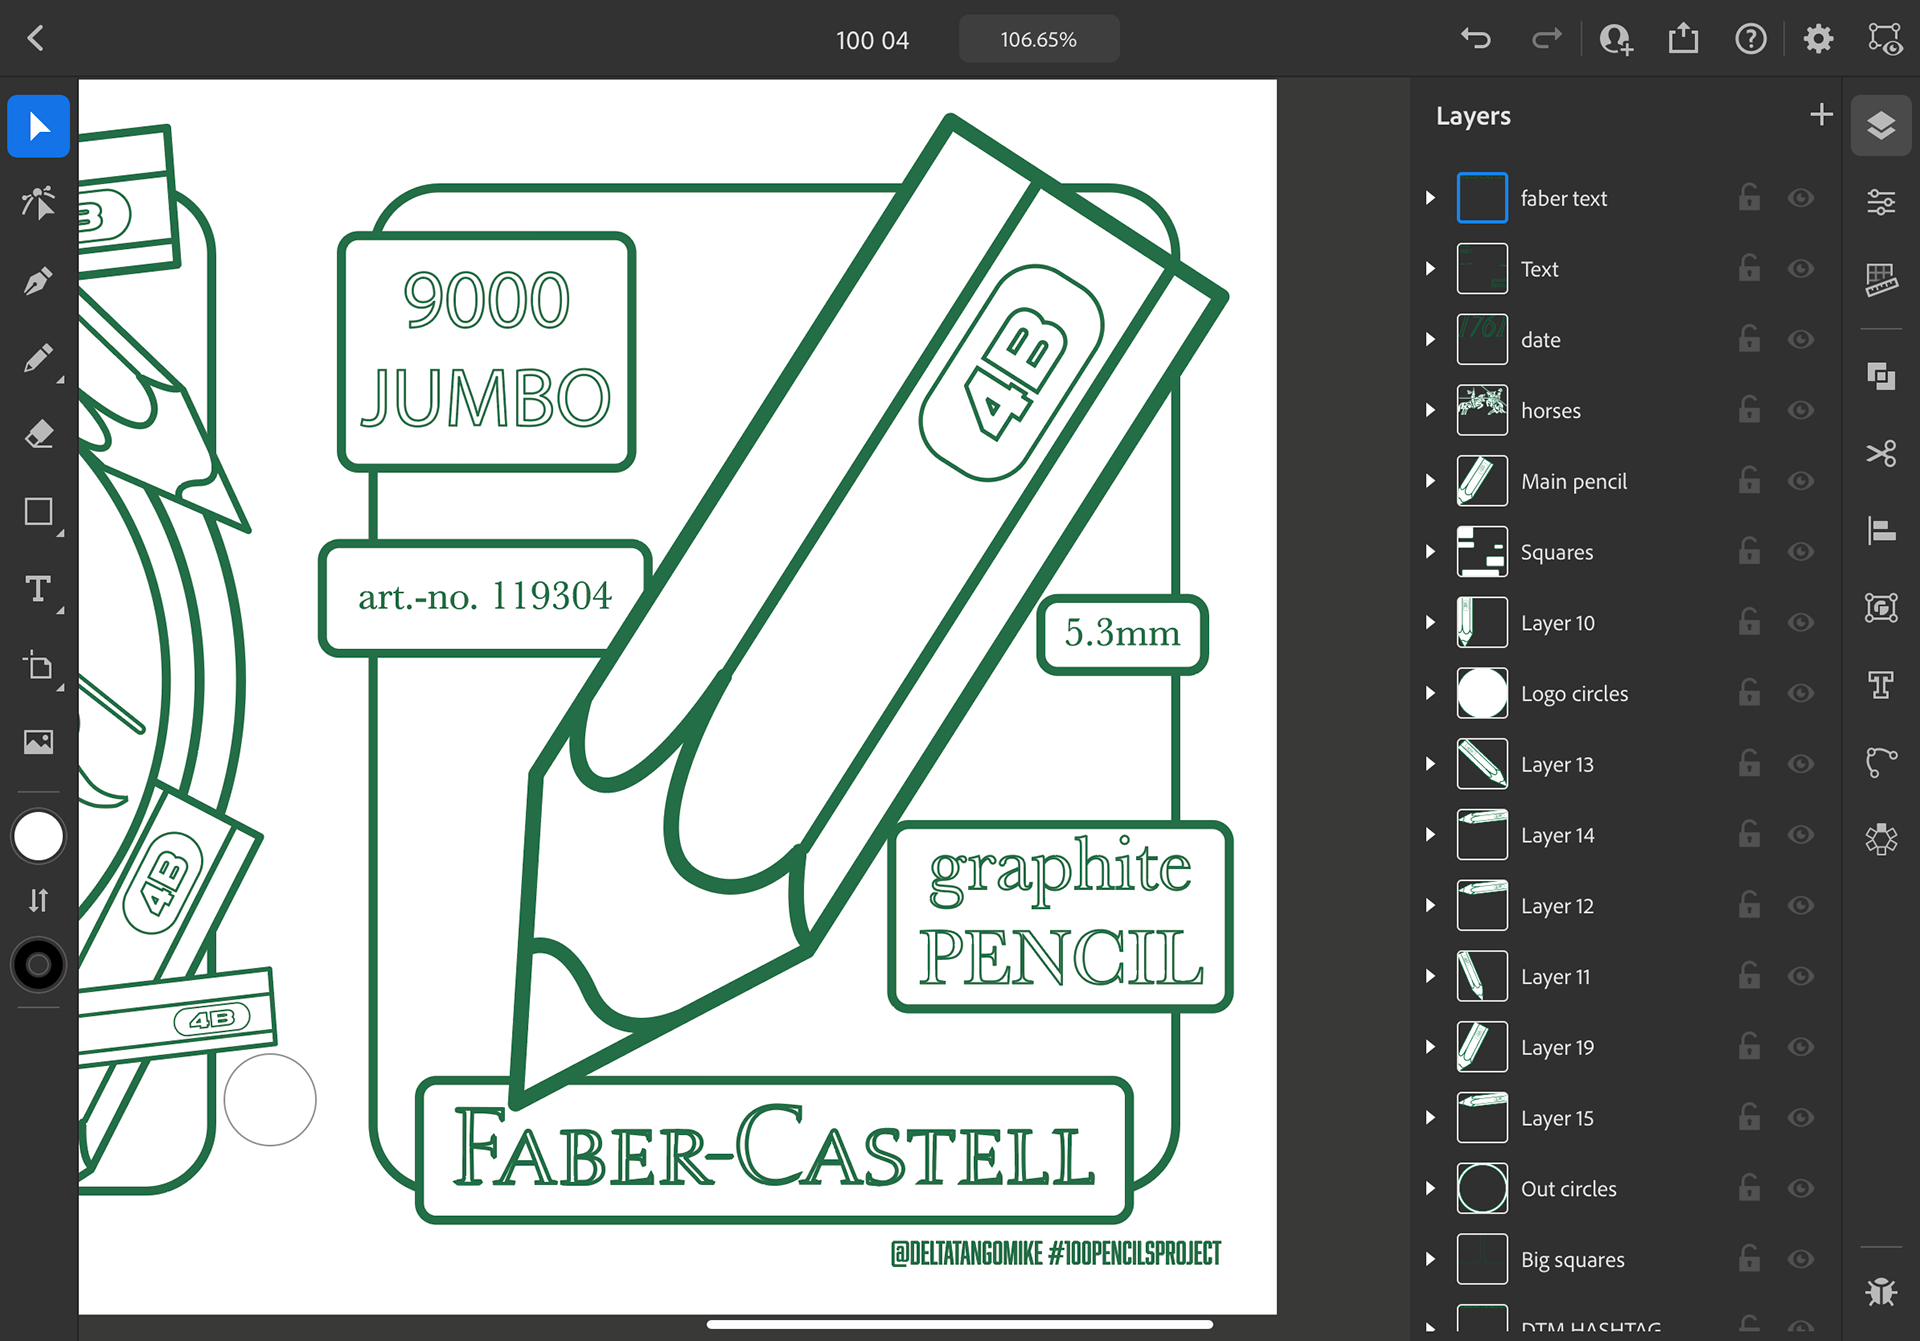Image resolution: width=1920 pixels, height=1341 pixels.
Task: Open the Scissors cut path panel
Action: [1881, 453]
